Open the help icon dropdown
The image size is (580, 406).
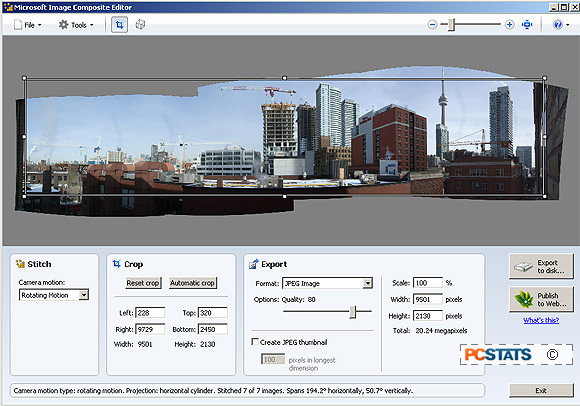coord(561,25)
